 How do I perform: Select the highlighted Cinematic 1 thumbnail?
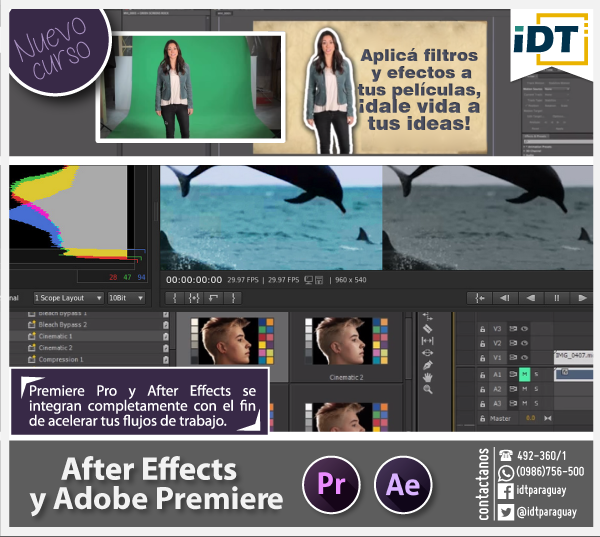tap(232, 341)
